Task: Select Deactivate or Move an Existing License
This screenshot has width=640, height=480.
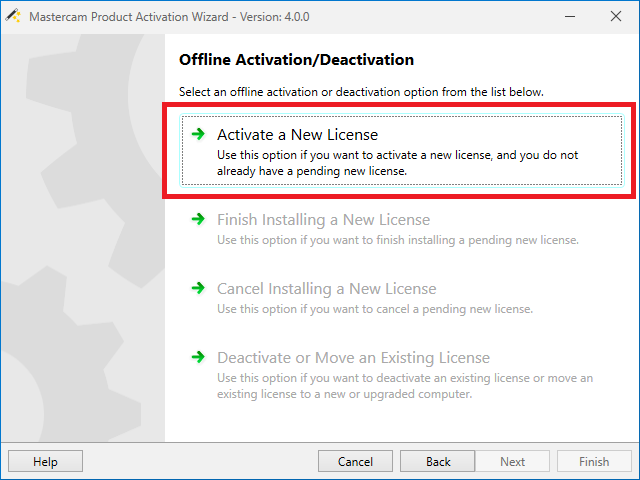Action: pos(353,357)
